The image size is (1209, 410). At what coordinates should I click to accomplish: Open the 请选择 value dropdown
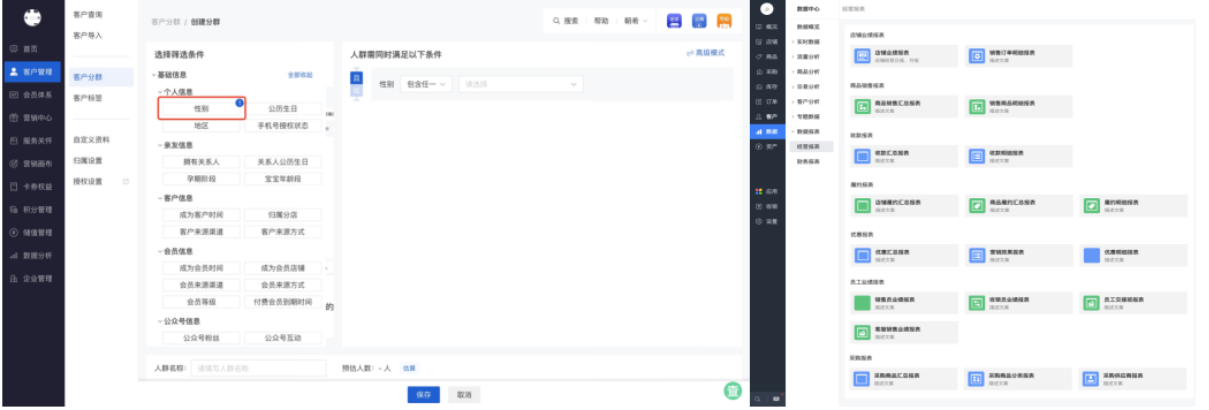click(x=520, y=84)
